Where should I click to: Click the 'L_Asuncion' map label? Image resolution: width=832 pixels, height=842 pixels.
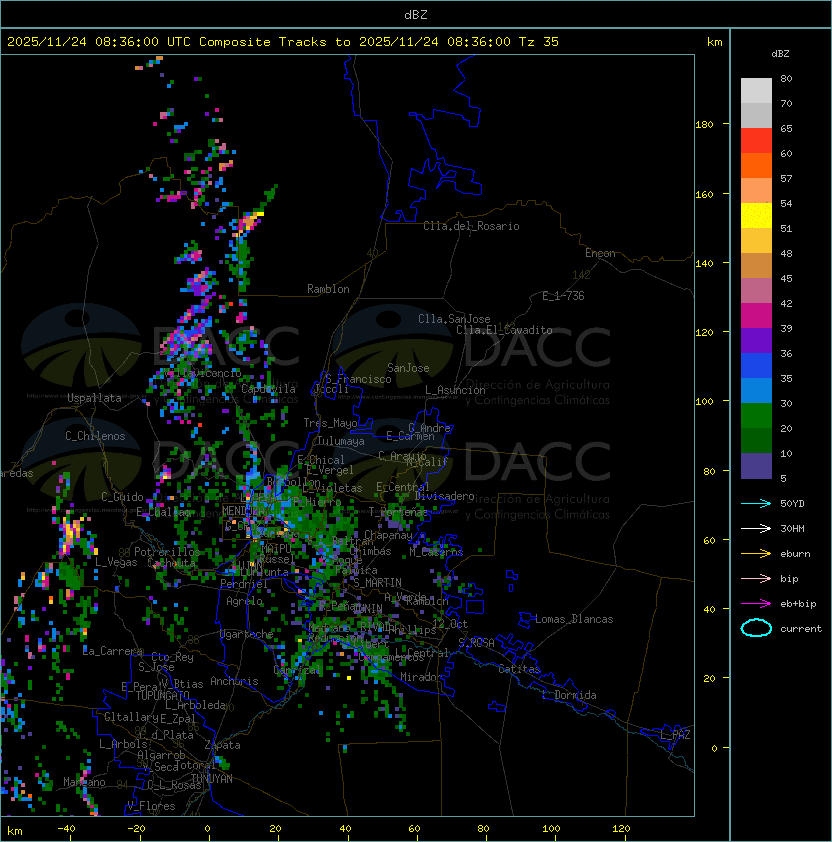[x=455, y=390]
